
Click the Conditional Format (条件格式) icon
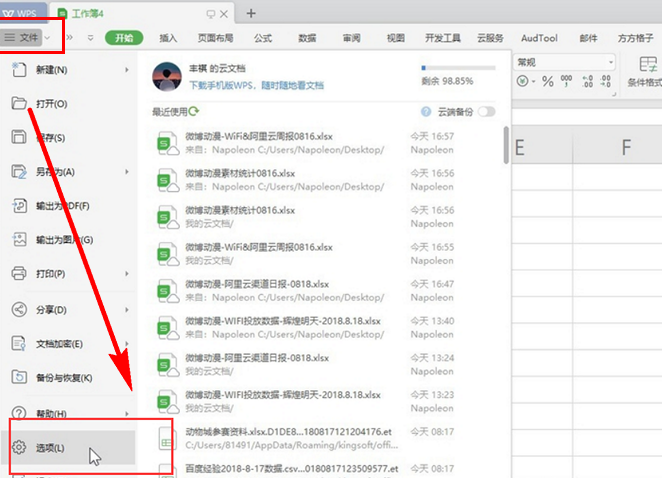648,65
